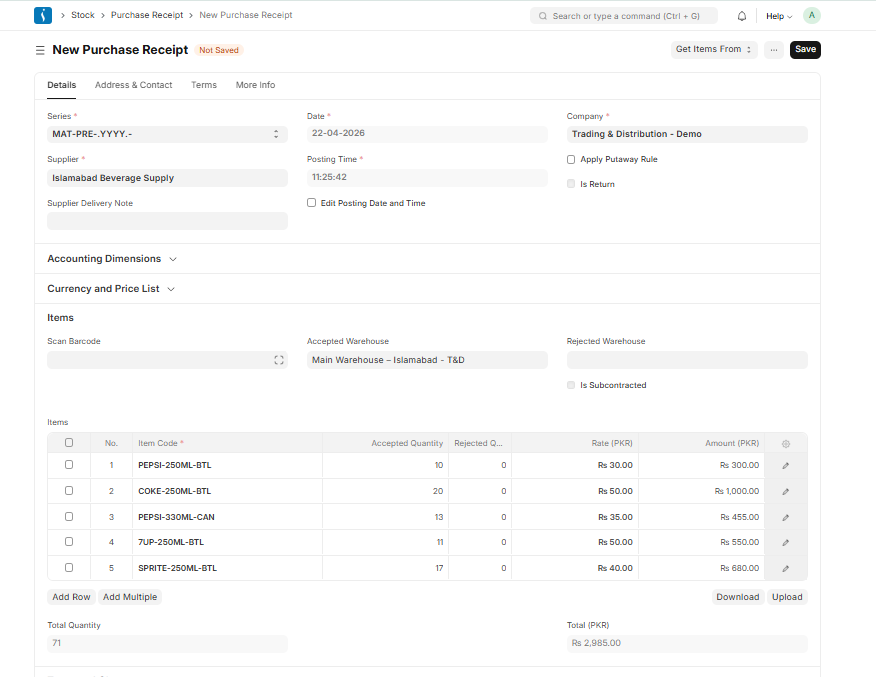This screenshot has height=677, width=876.
Task: Select all item rows via header checkbox
Action: pos(68,443)
